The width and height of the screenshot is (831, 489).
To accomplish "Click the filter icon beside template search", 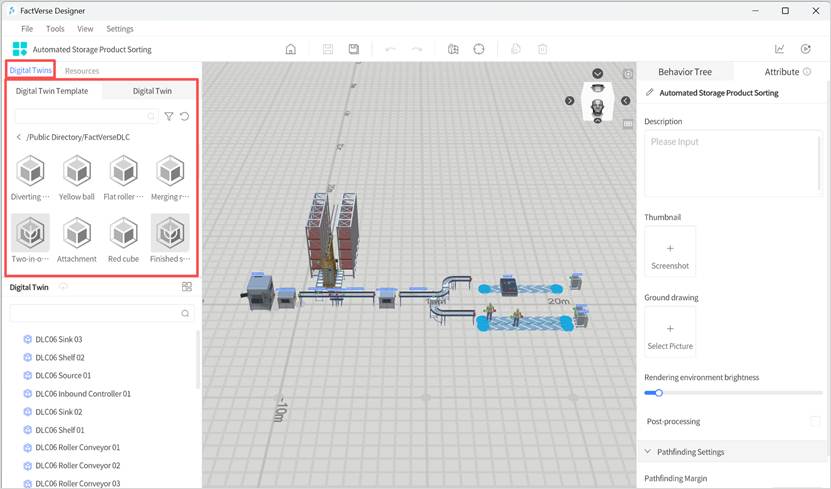I will 168,117.
